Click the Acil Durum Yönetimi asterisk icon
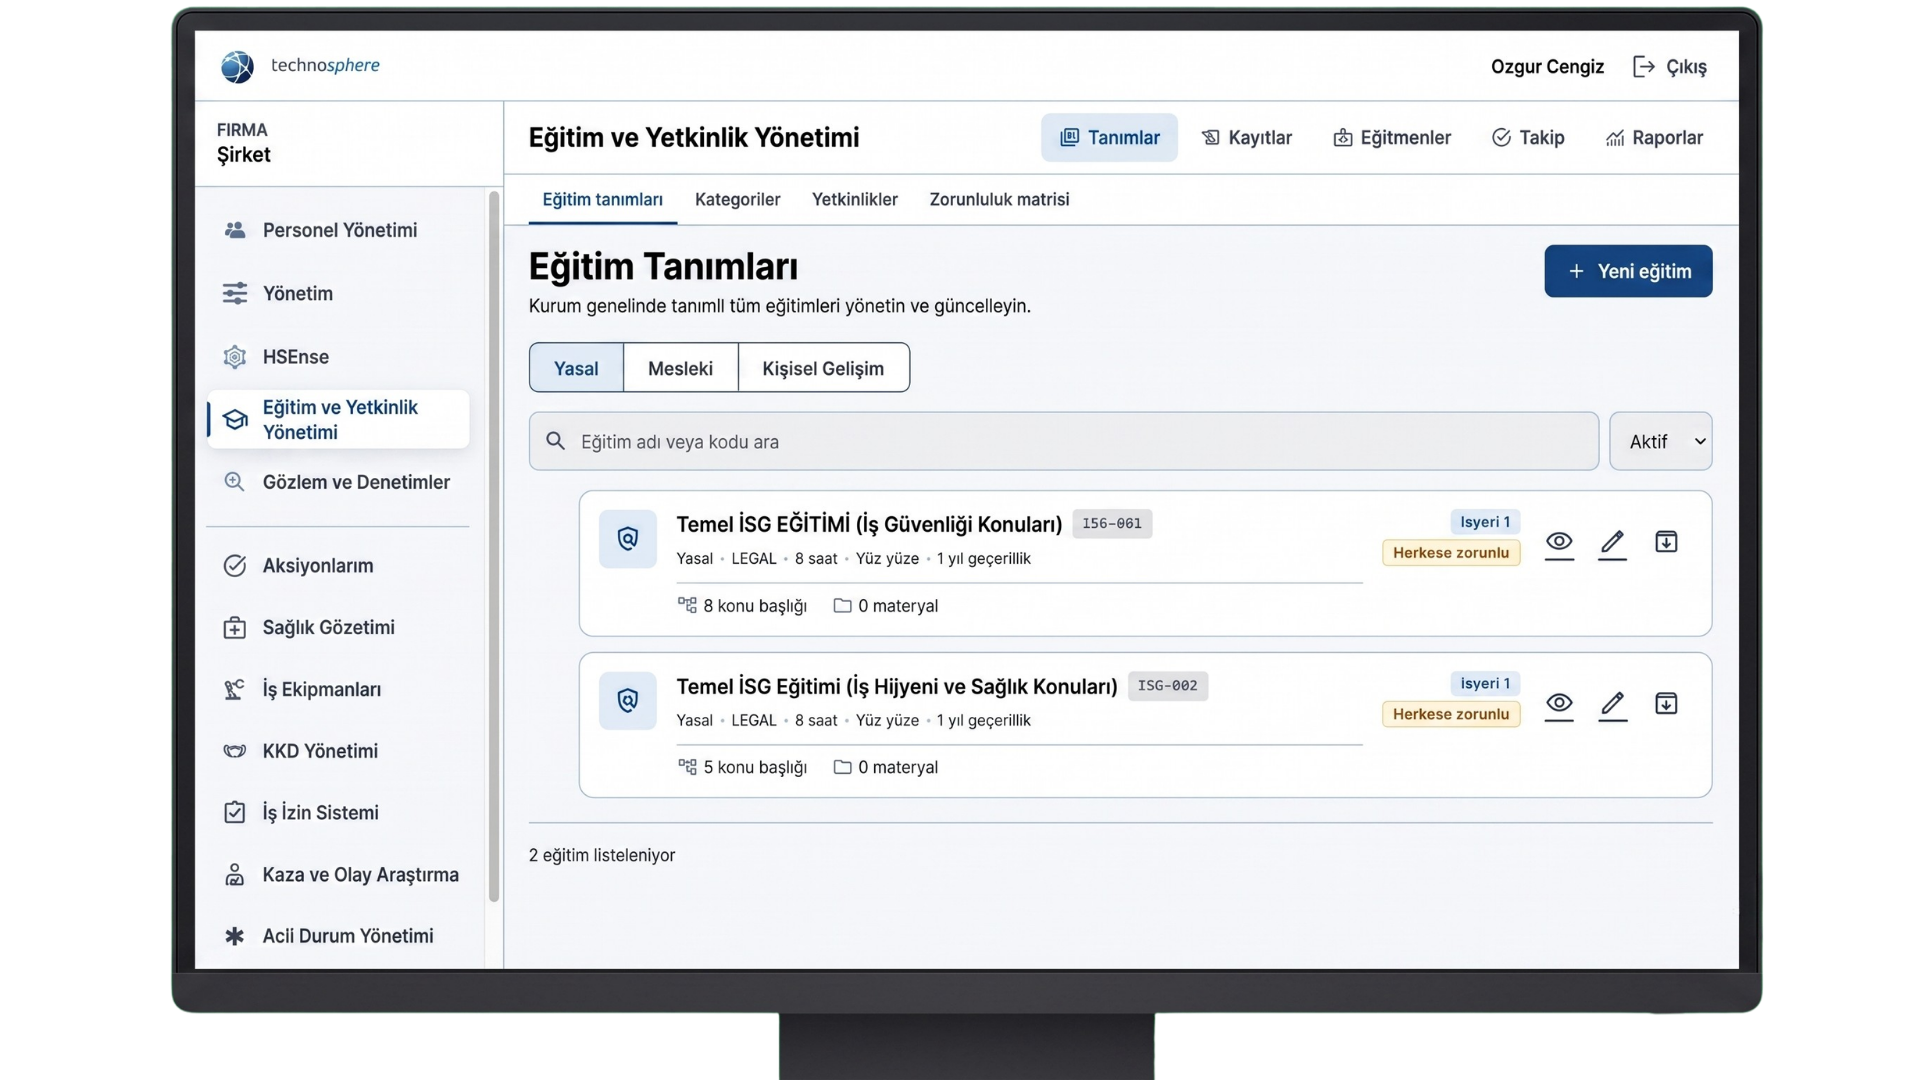The width and height of the screenshot is (1920, 1080). (235, 937)
